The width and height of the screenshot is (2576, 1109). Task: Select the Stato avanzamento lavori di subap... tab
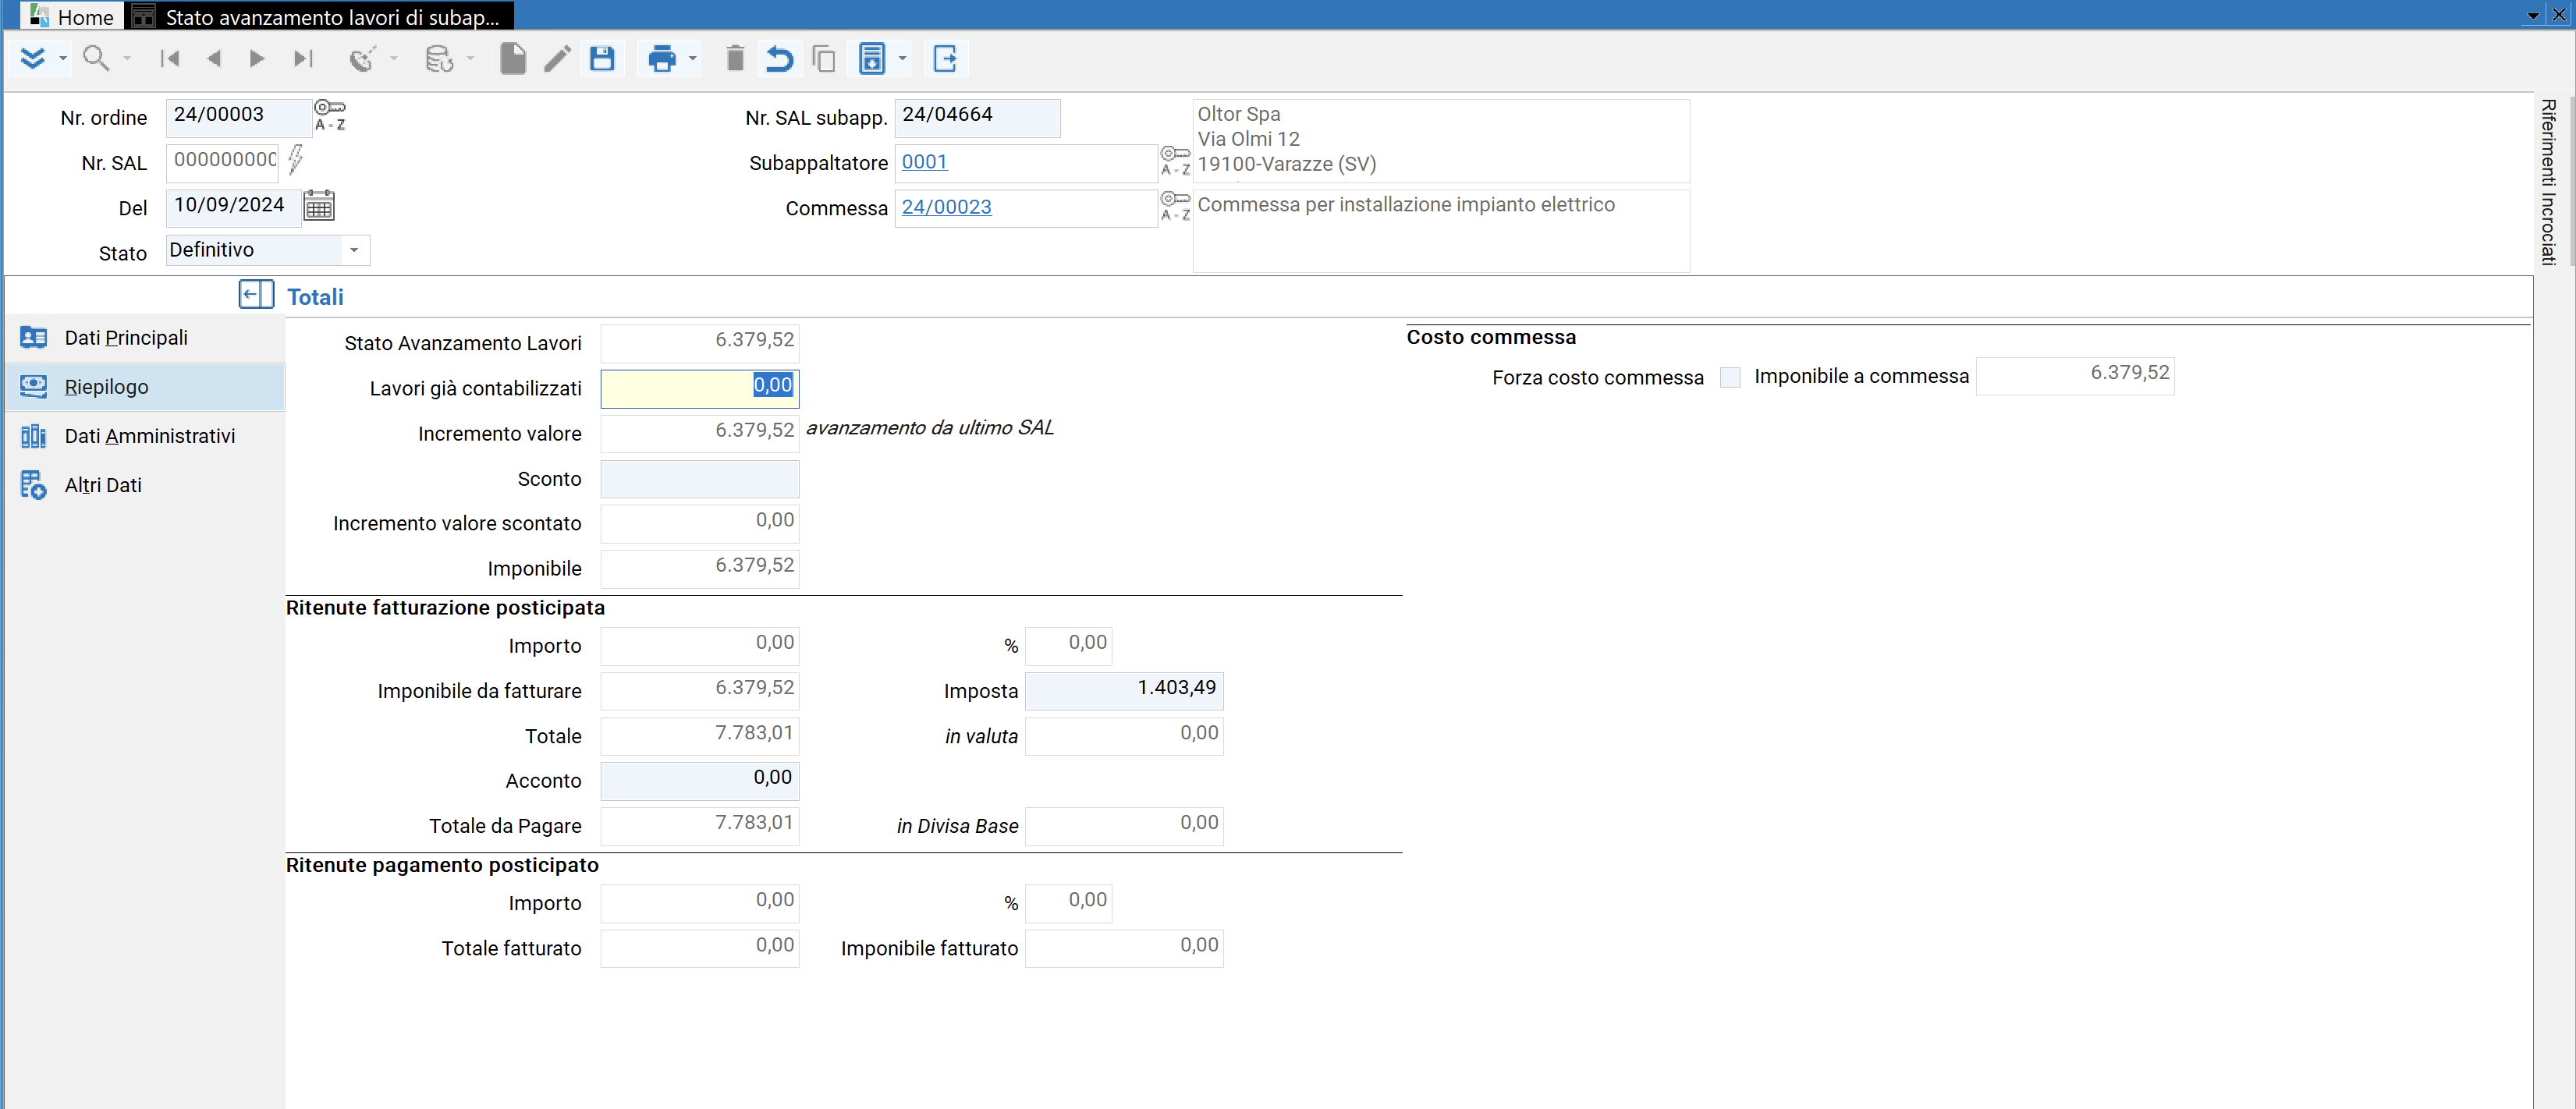coord(319,16)
